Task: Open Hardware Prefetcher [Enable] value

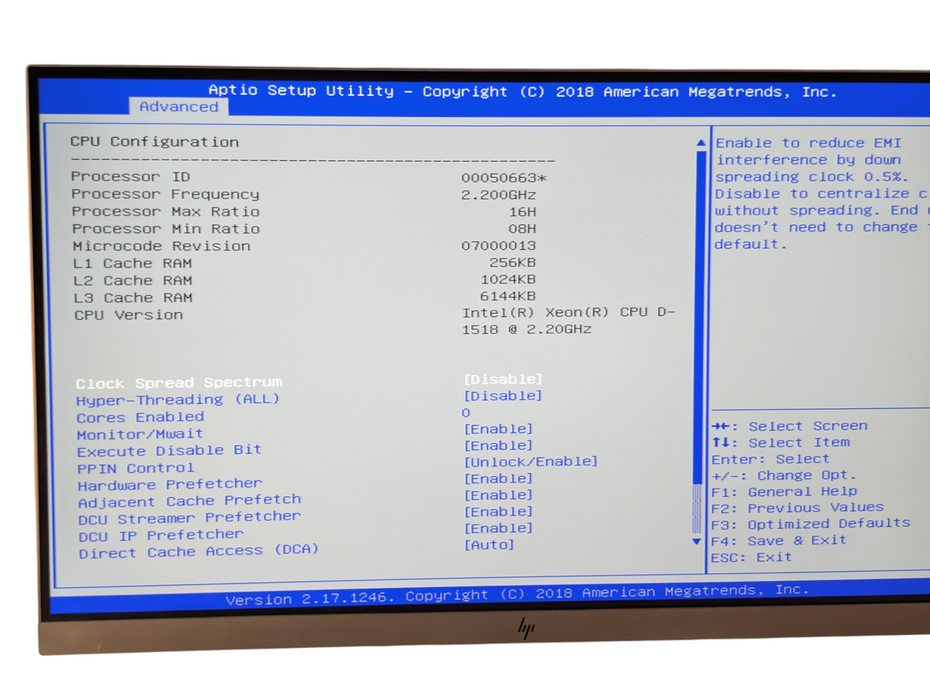Action: pyautogui.click(x=498, y=478)
